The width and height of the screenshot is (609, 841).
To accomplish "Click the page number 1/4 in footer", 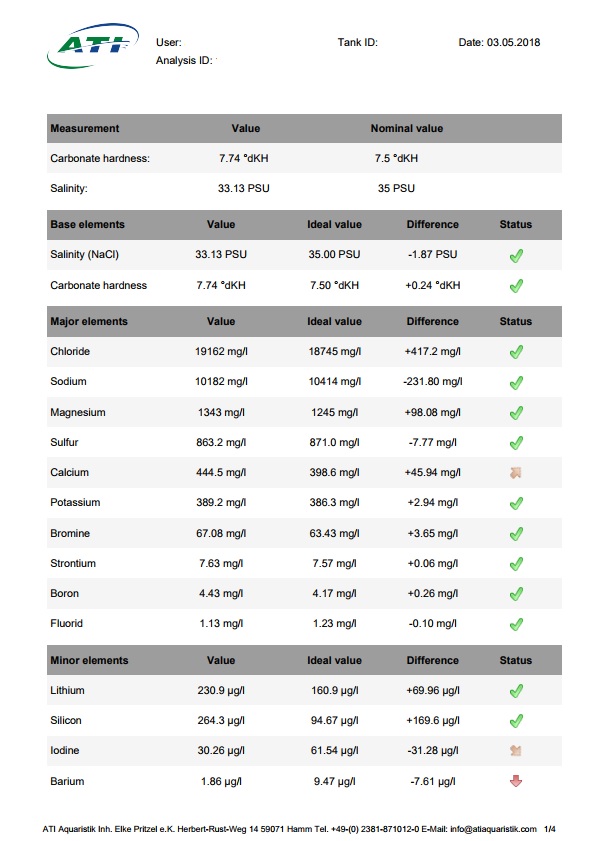I will 550,829.
